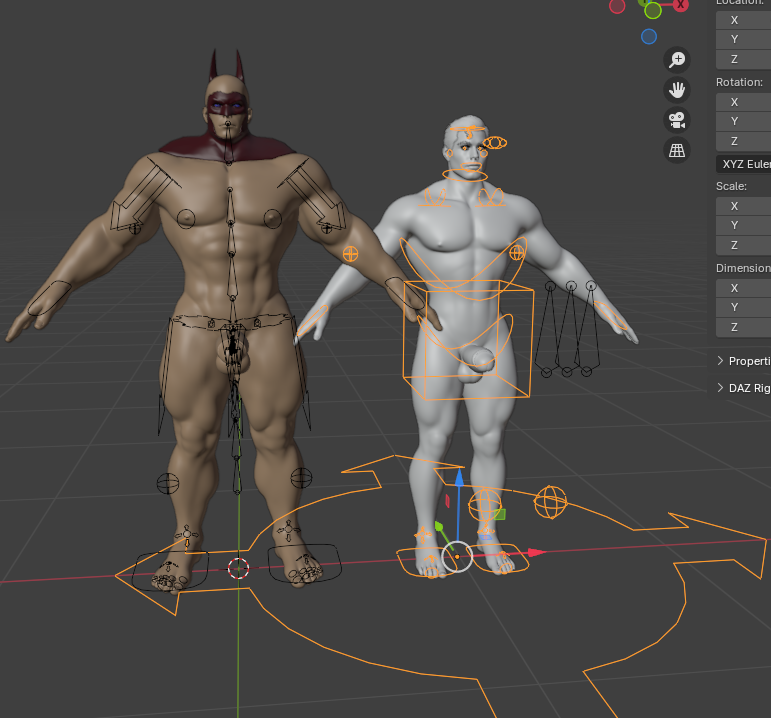The height and width of the screenshot is (718, 771).
Task: Click the green plane handle of the move gizmo
Action: [500, 514]
